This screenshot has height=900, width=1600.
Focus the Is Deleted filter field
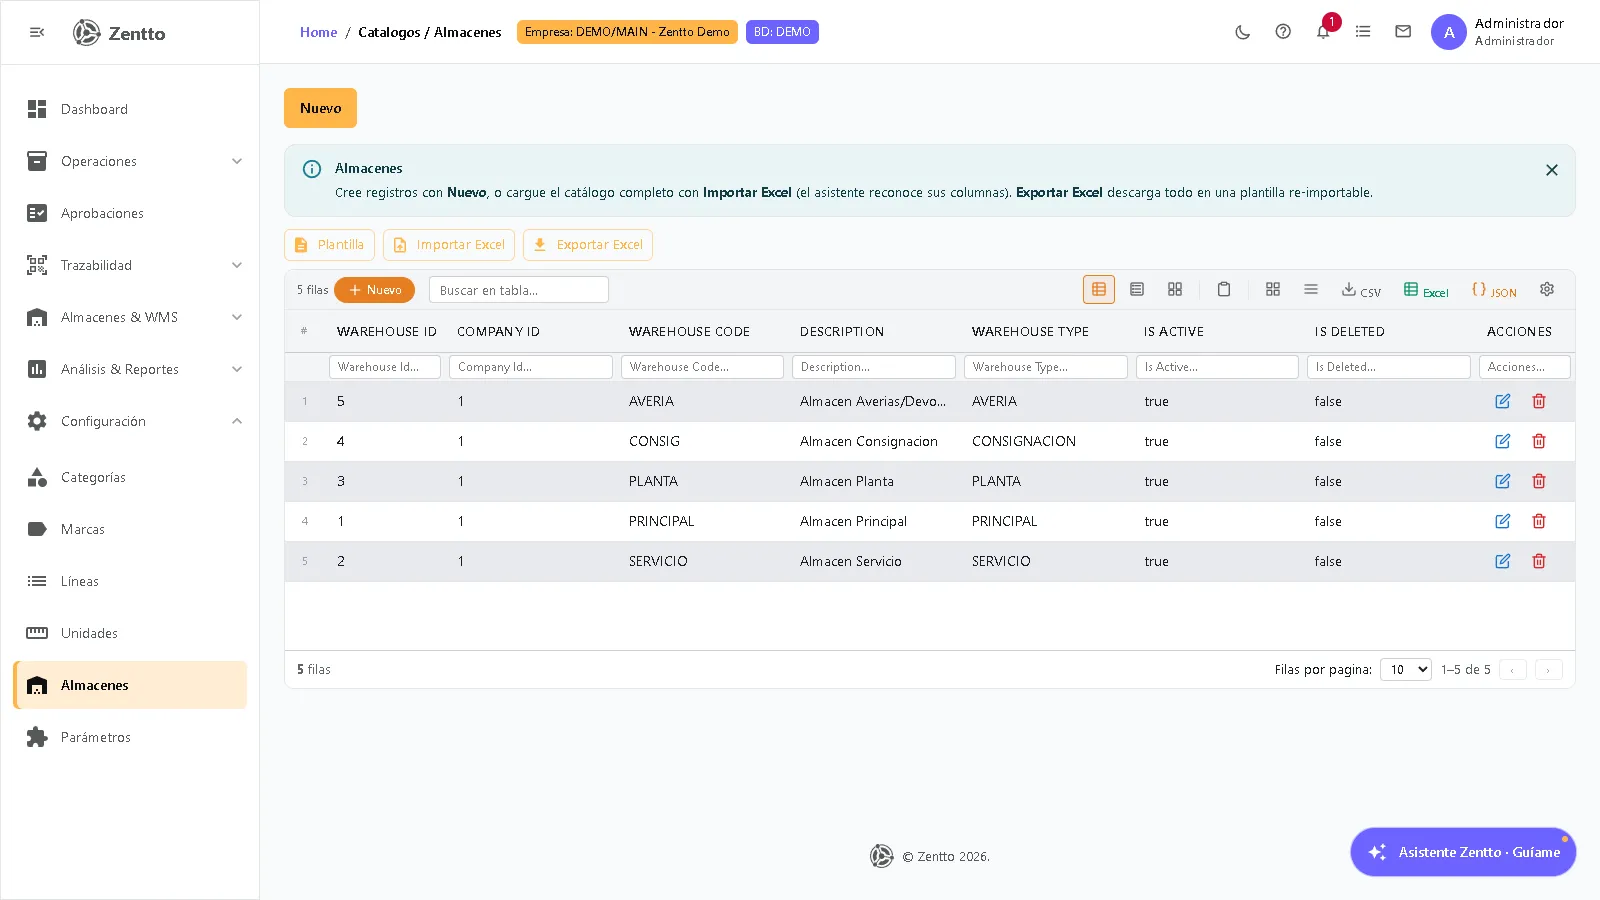point(1389,367)
